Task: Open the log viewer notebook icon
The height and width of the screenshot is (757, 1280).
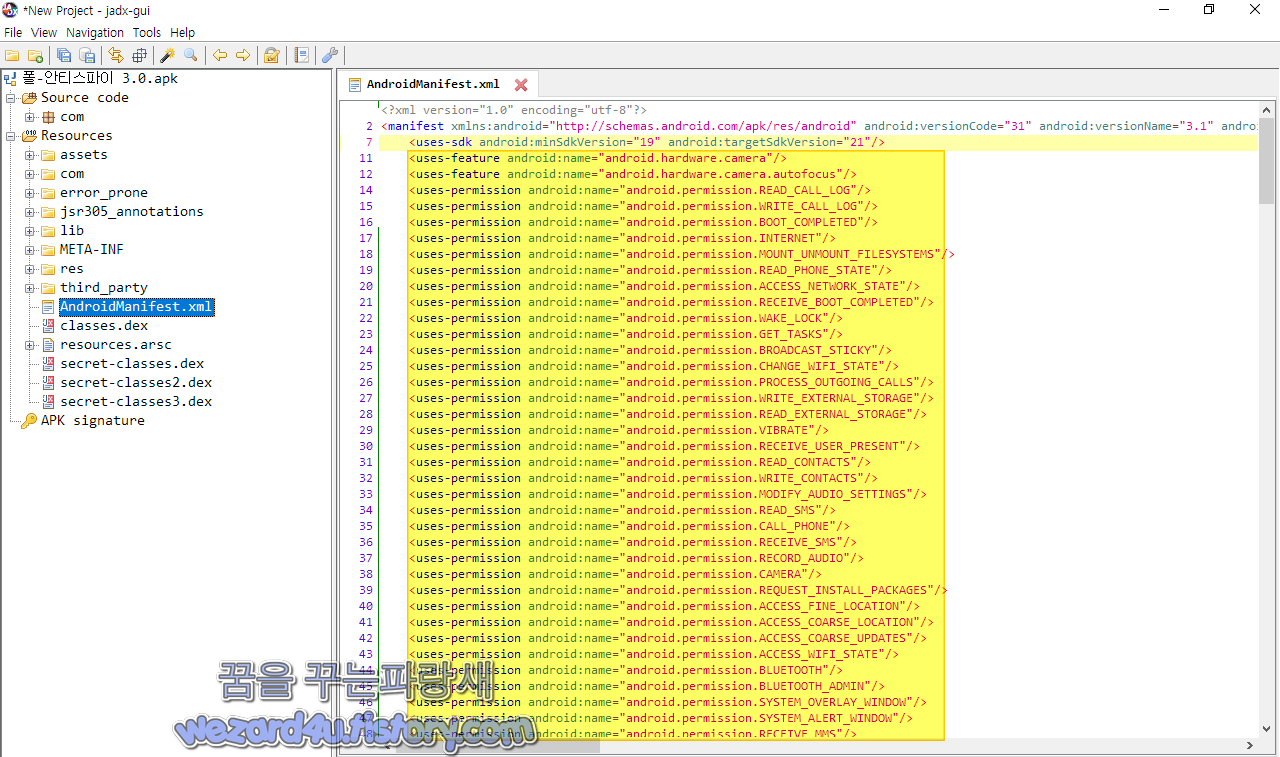Action: (x=301, y=55)
